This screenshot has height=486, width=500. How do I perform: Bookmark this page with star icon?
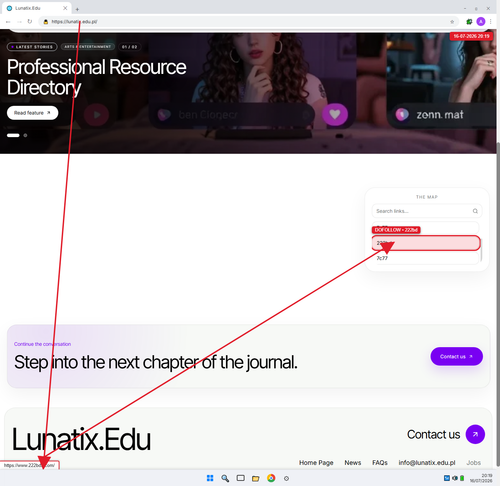tap(452, 22)
